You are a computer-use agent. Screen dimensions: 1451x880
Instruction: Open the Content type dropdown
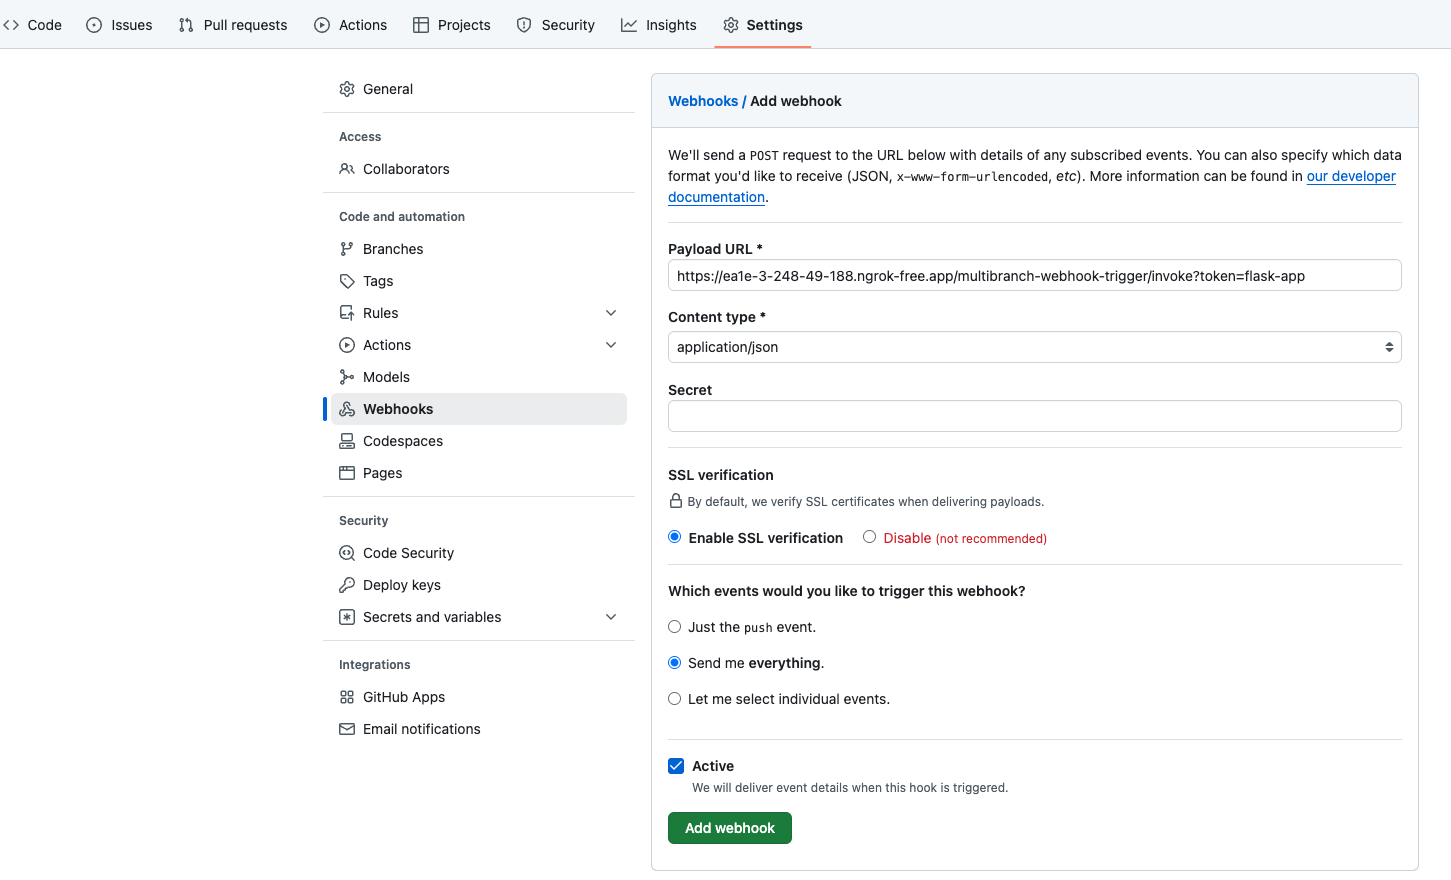coord(1034,347)
